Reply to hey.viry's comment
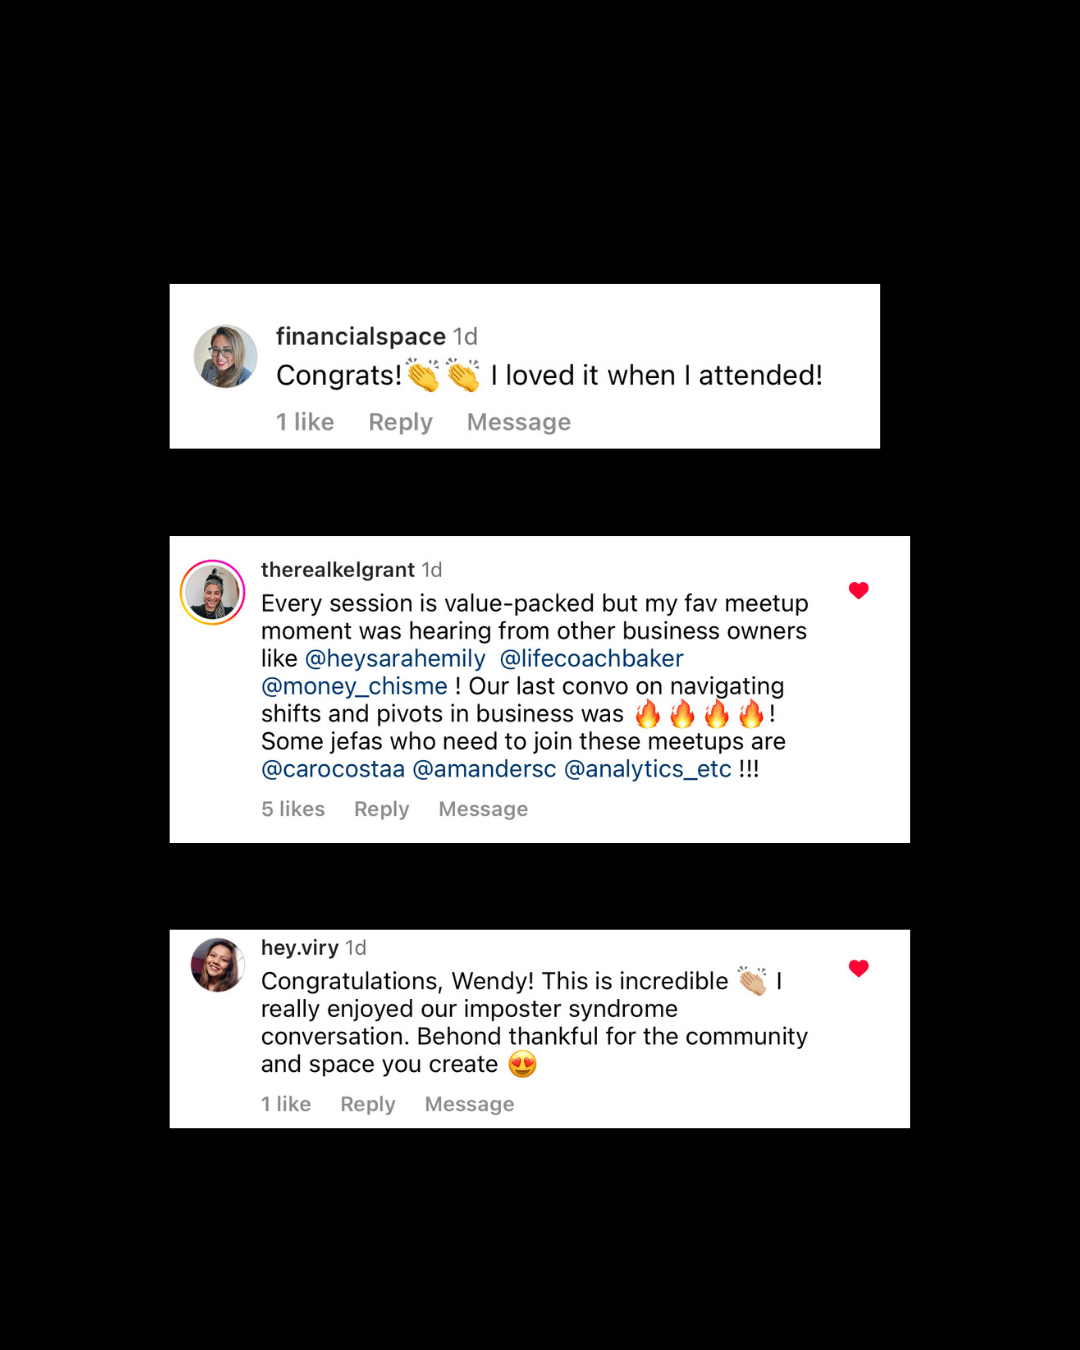The image size is (1080, 1350). pyautogui.click(x=368, y=1104)
